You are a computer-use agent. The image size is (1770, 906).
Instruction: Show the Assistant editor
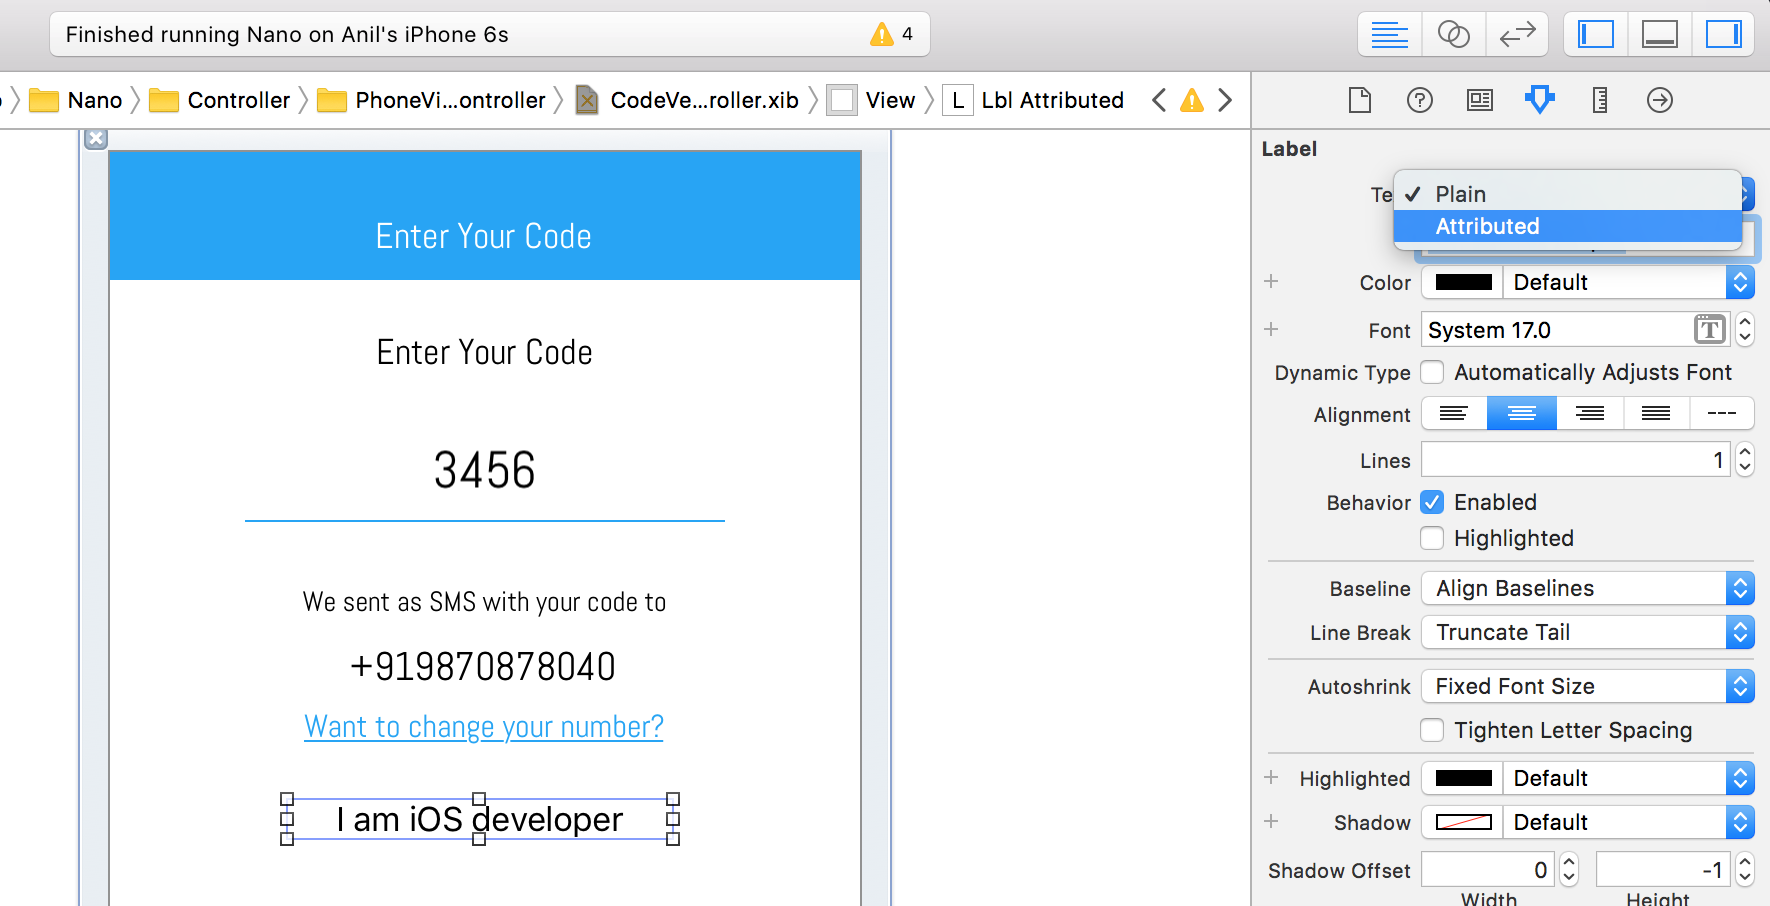(x=1453, y=35)
